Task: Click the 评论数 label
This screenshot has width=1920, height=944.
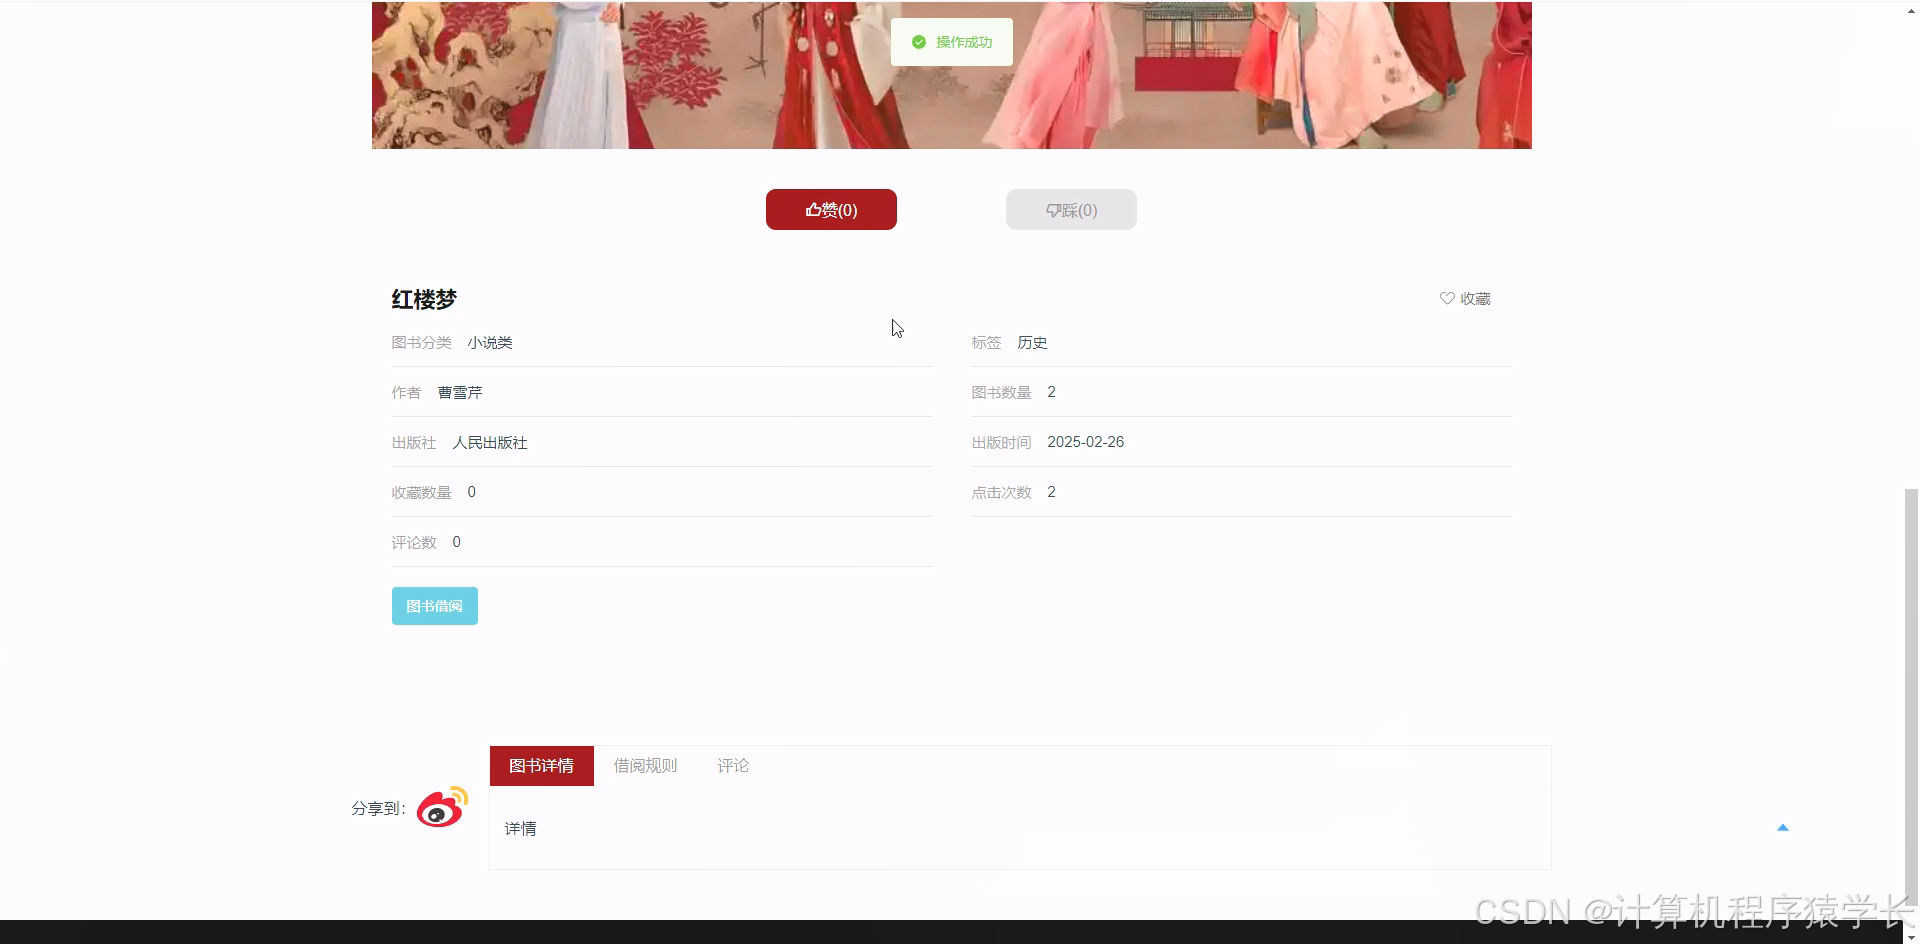Action: 414,543
